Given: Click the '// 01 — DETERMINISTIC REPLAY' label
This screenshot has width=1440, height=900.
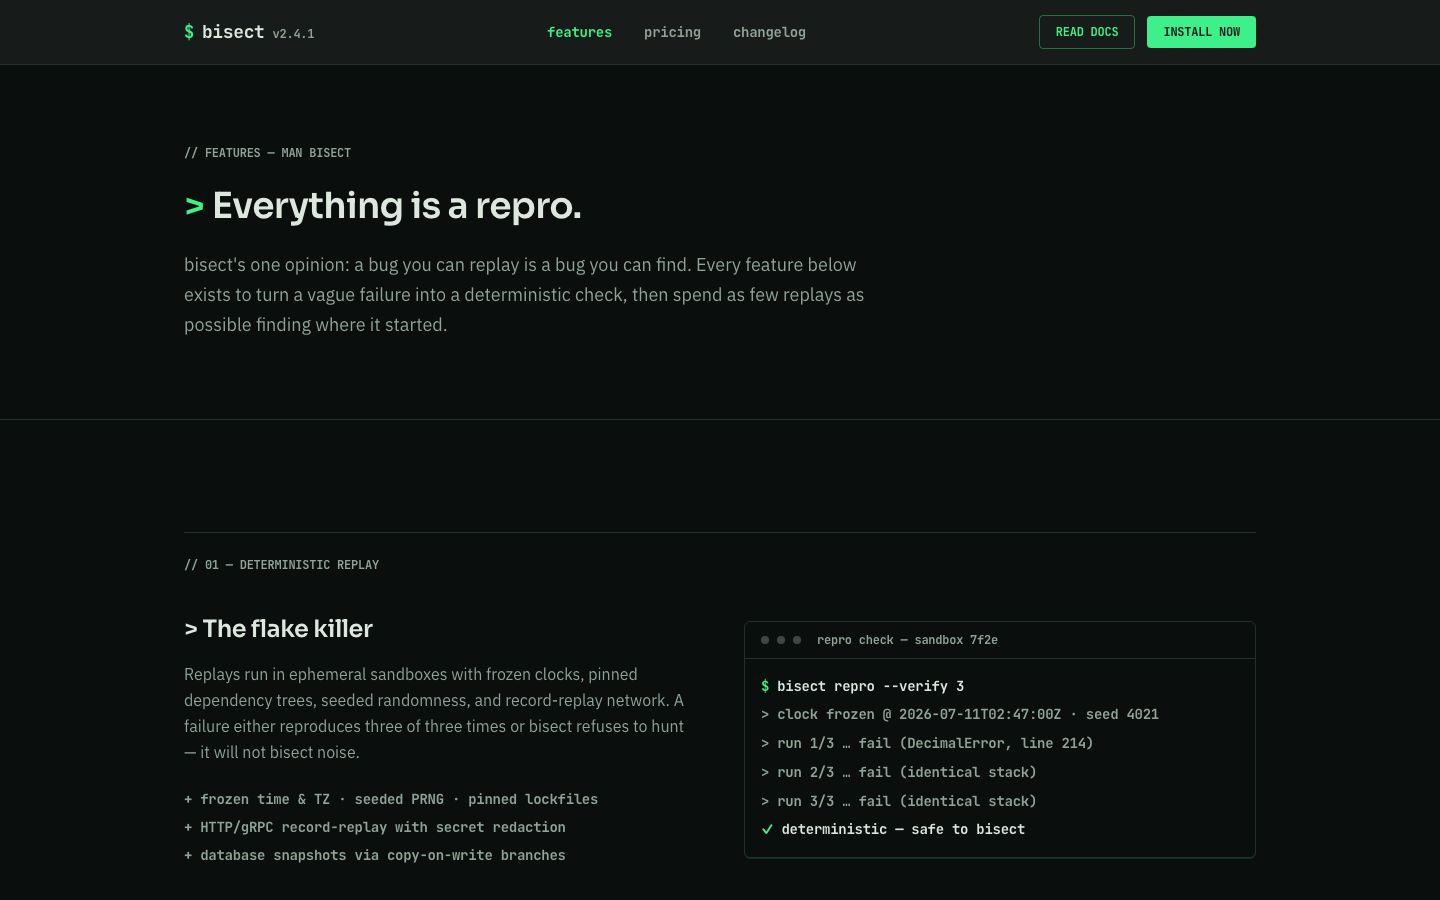Looking at the screenshot, I should click(281, 565).
